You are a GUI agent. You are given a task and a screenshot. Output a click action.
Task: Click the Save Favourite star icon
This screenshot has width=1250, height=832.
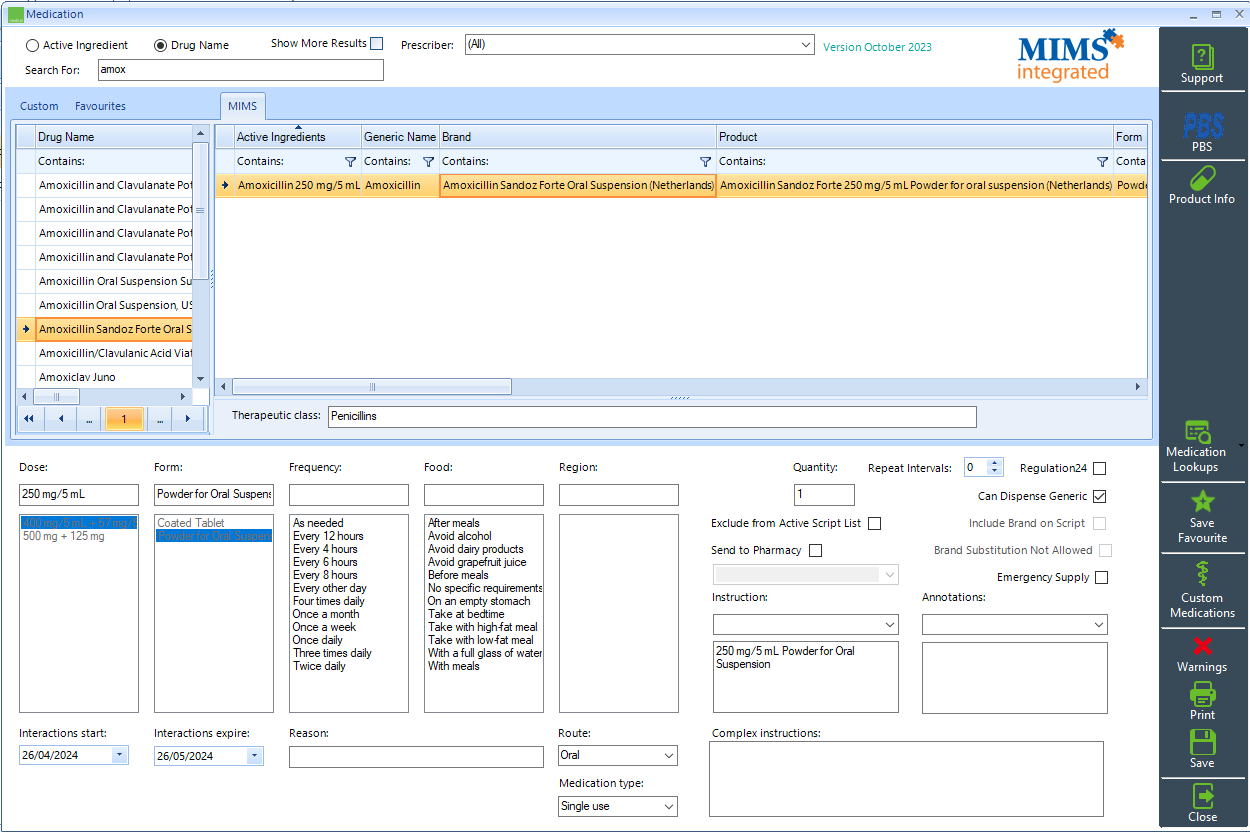(1202, 502)
